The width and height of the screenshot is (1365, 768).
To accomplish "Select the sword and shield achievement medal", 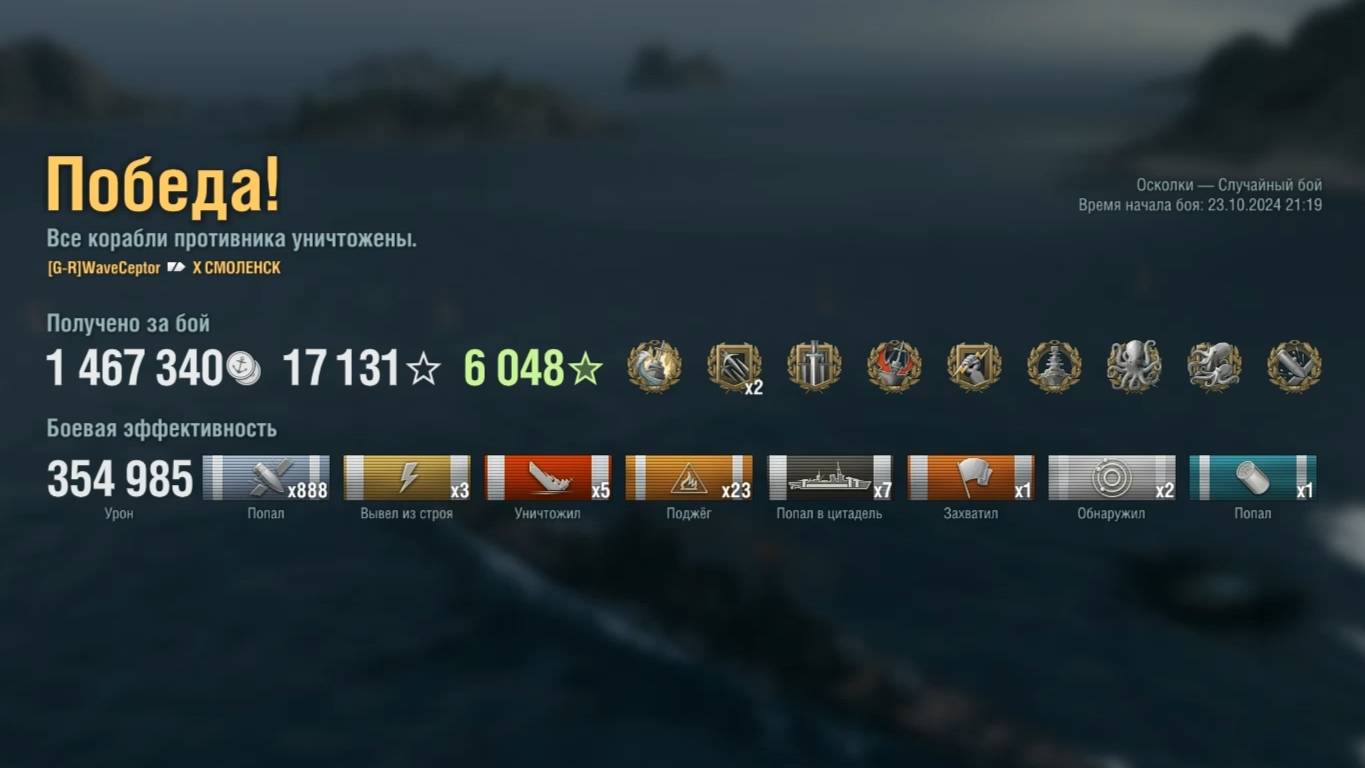I will [814, 367].
